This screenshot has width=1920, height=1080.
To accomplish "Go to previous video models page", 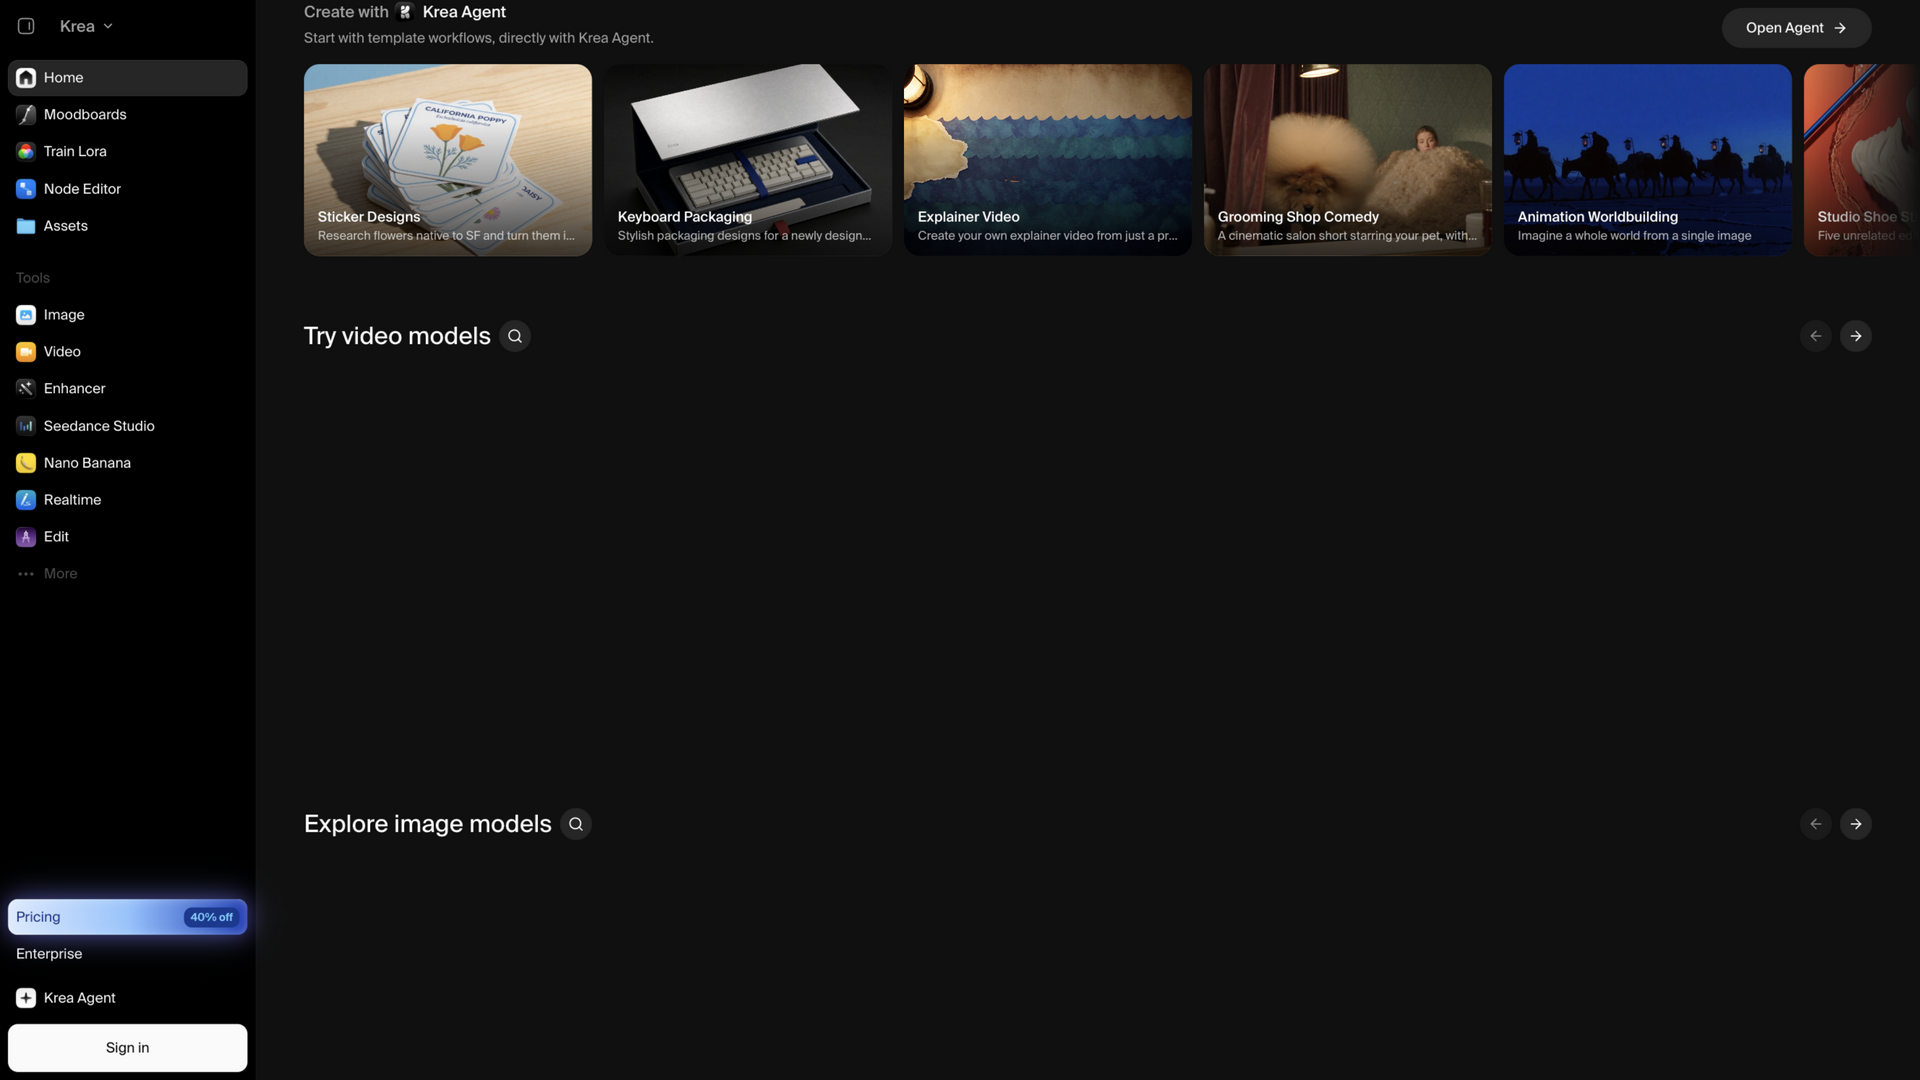I will point(1816,336).
